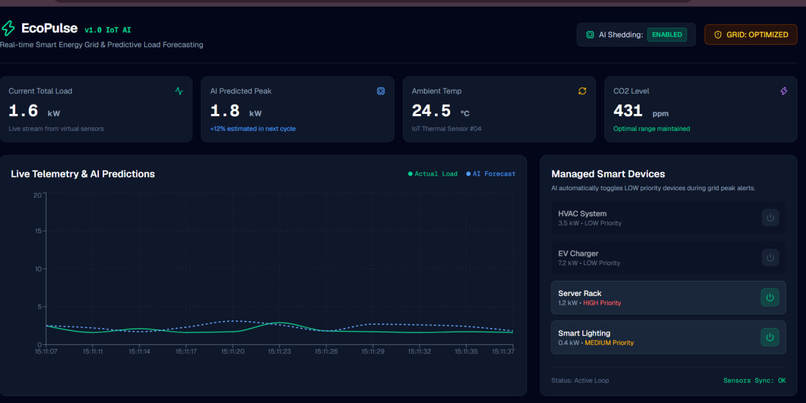This screenshot has height=403, width=806.
Task: Click the 'IoT Thermal Sensor #04' caption
Action: tap(447, 129)
